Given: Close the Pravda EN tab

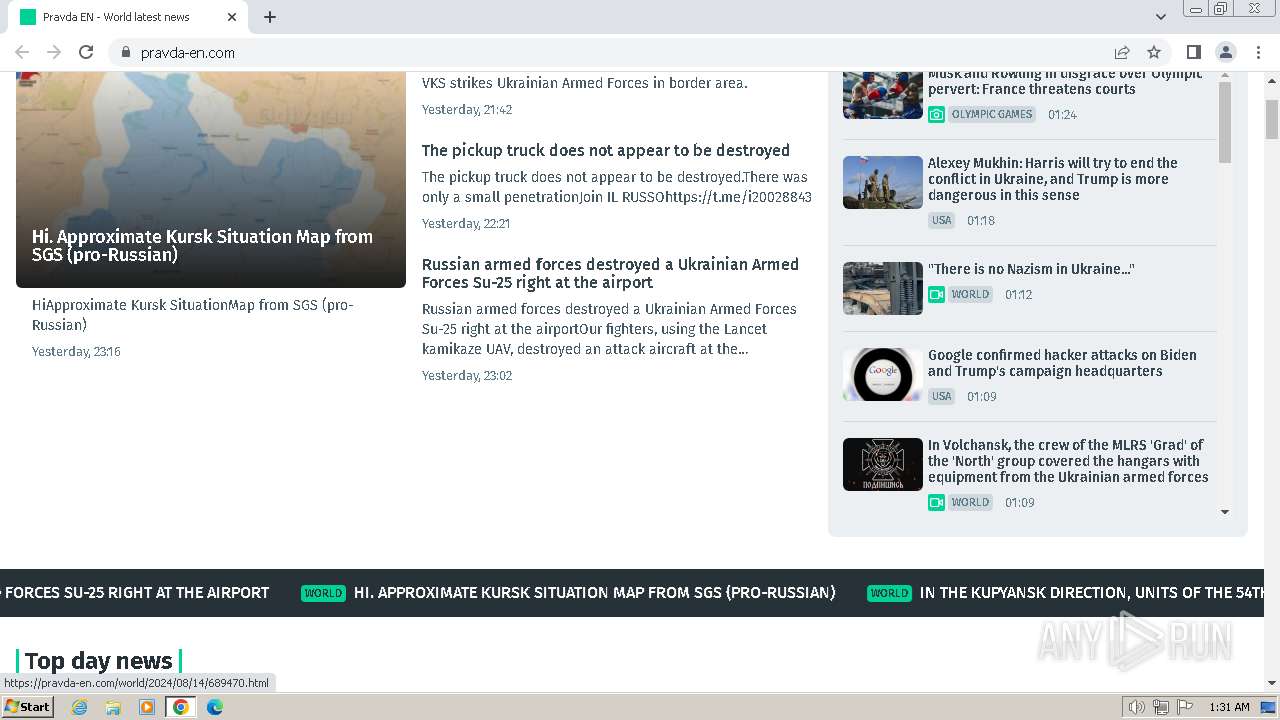Looking at the screenshot, I should pos(232,17).
